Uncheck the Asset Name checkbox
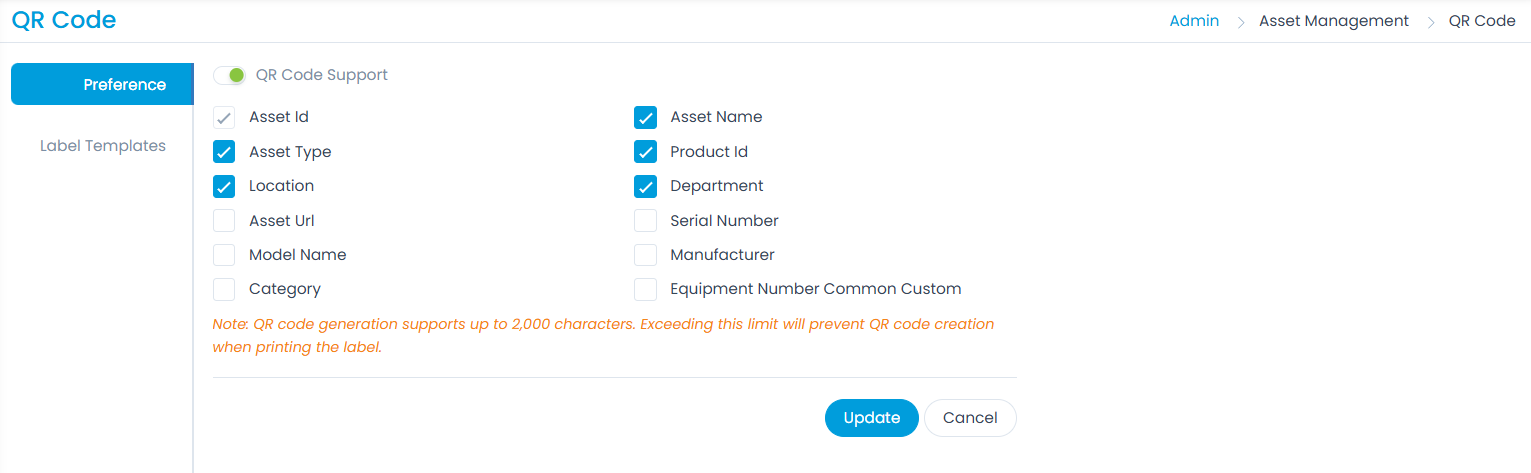The image size is (1531, 473). coord(645,118)
